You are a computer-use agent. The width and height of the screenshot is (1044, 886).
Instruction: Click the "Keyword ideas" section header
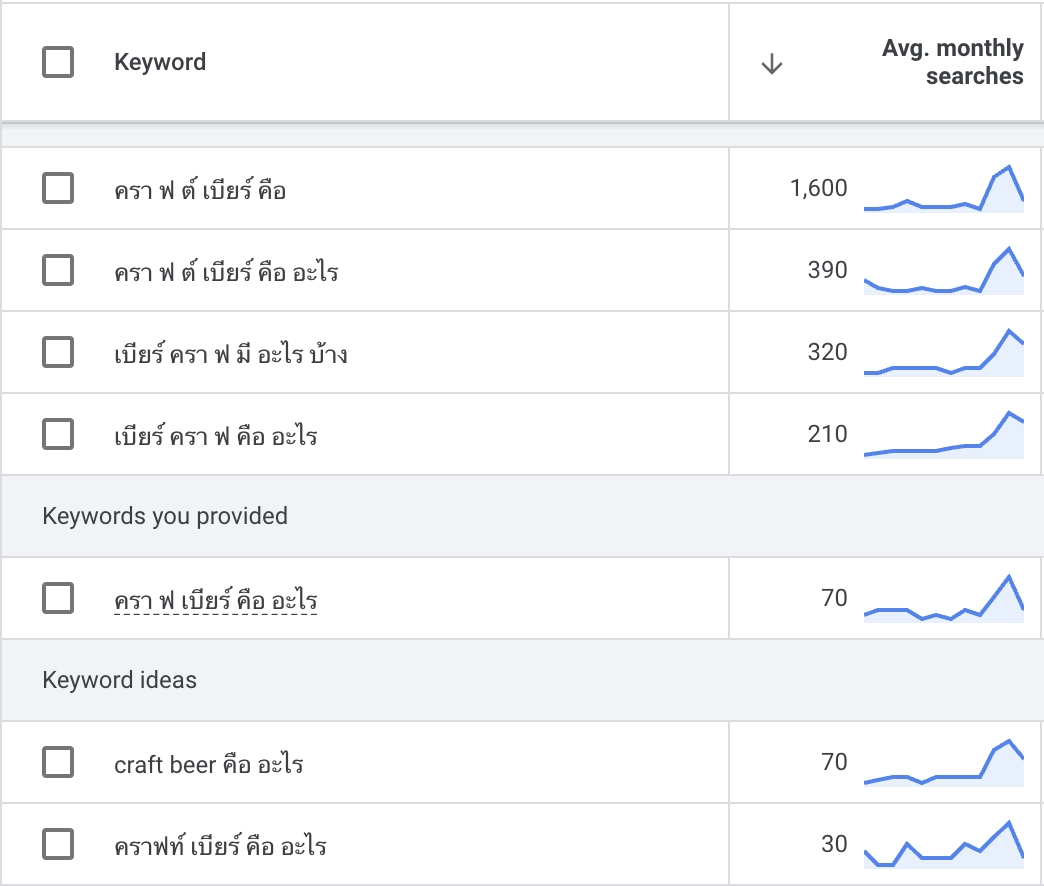[x=119, y=680]
